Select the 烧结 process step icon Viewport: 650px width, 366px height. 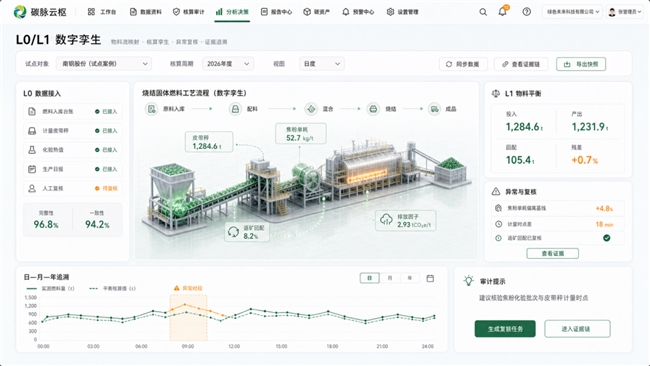click(373, 109)
